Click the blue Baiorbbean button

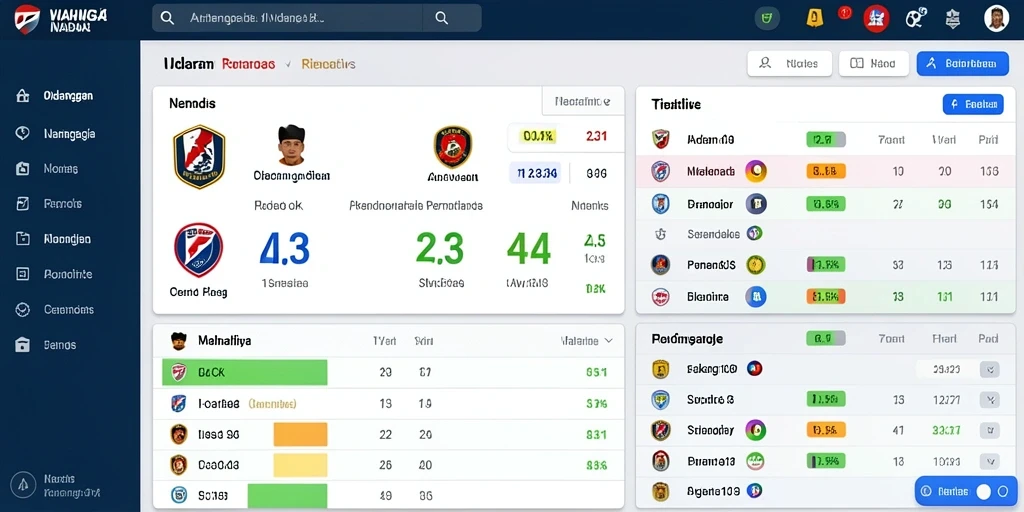pos(963,63)
